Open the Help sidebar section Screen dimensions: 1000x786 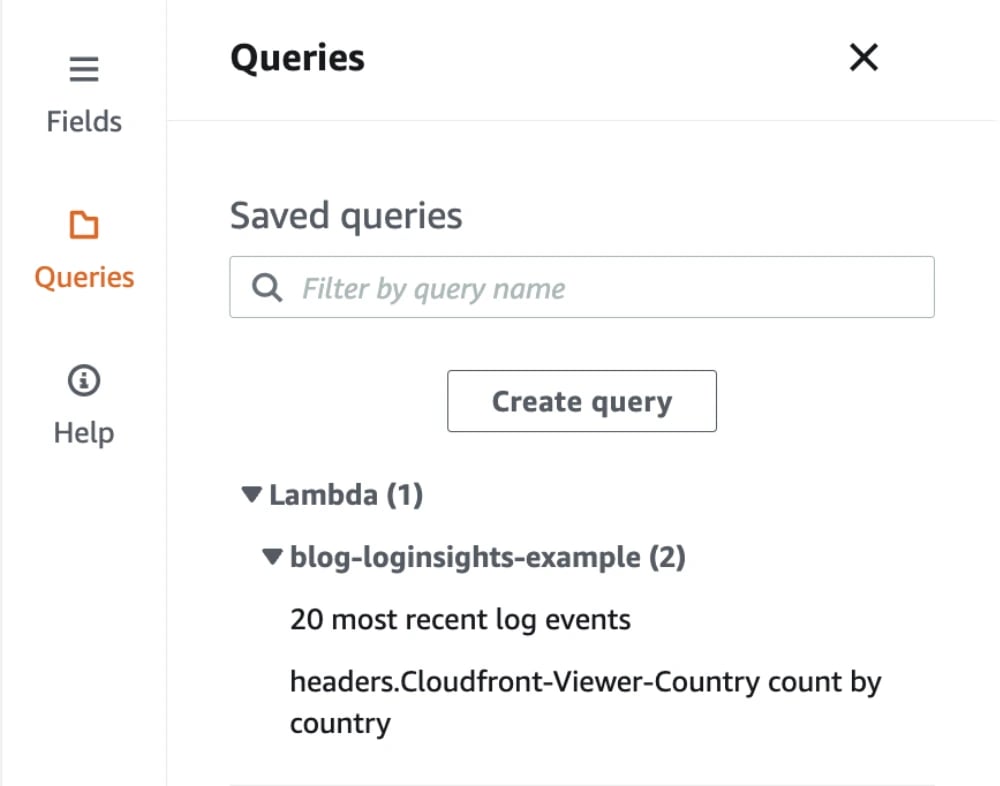pos(83,432)
